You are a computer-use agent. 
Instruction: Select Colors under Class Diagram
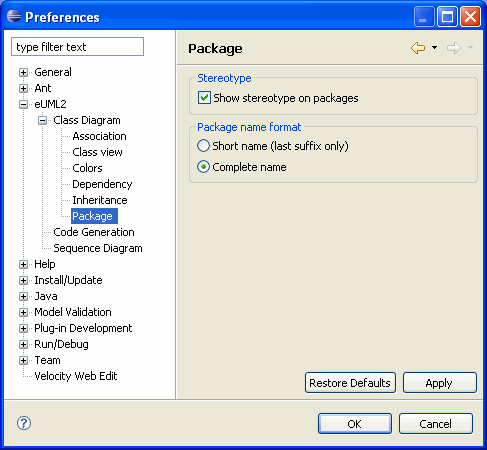(87, 168)
